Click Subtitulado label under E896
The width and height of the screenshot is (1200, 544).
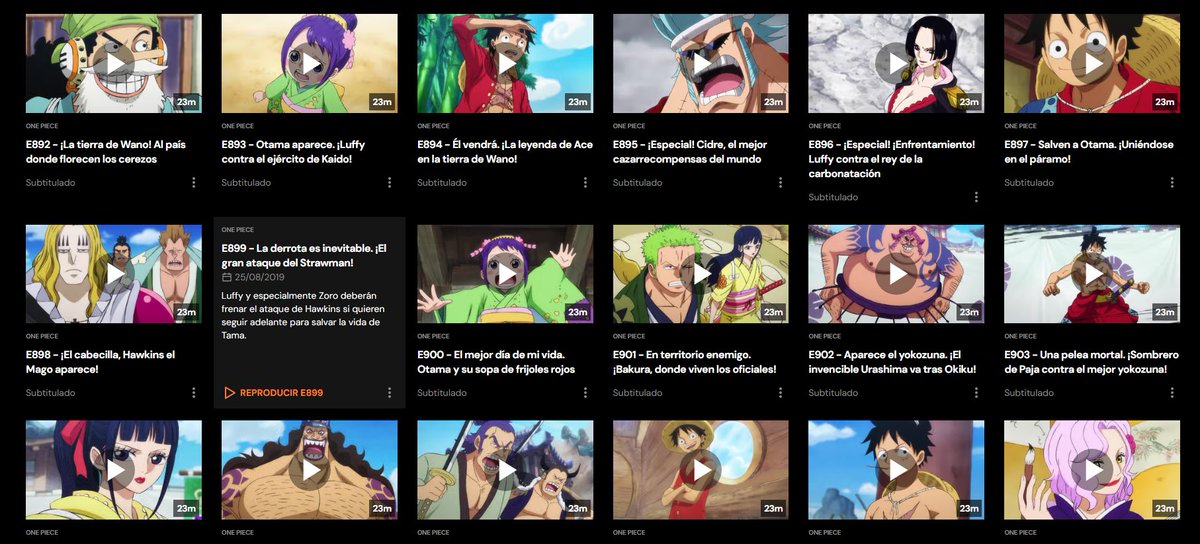click(833, 197)
